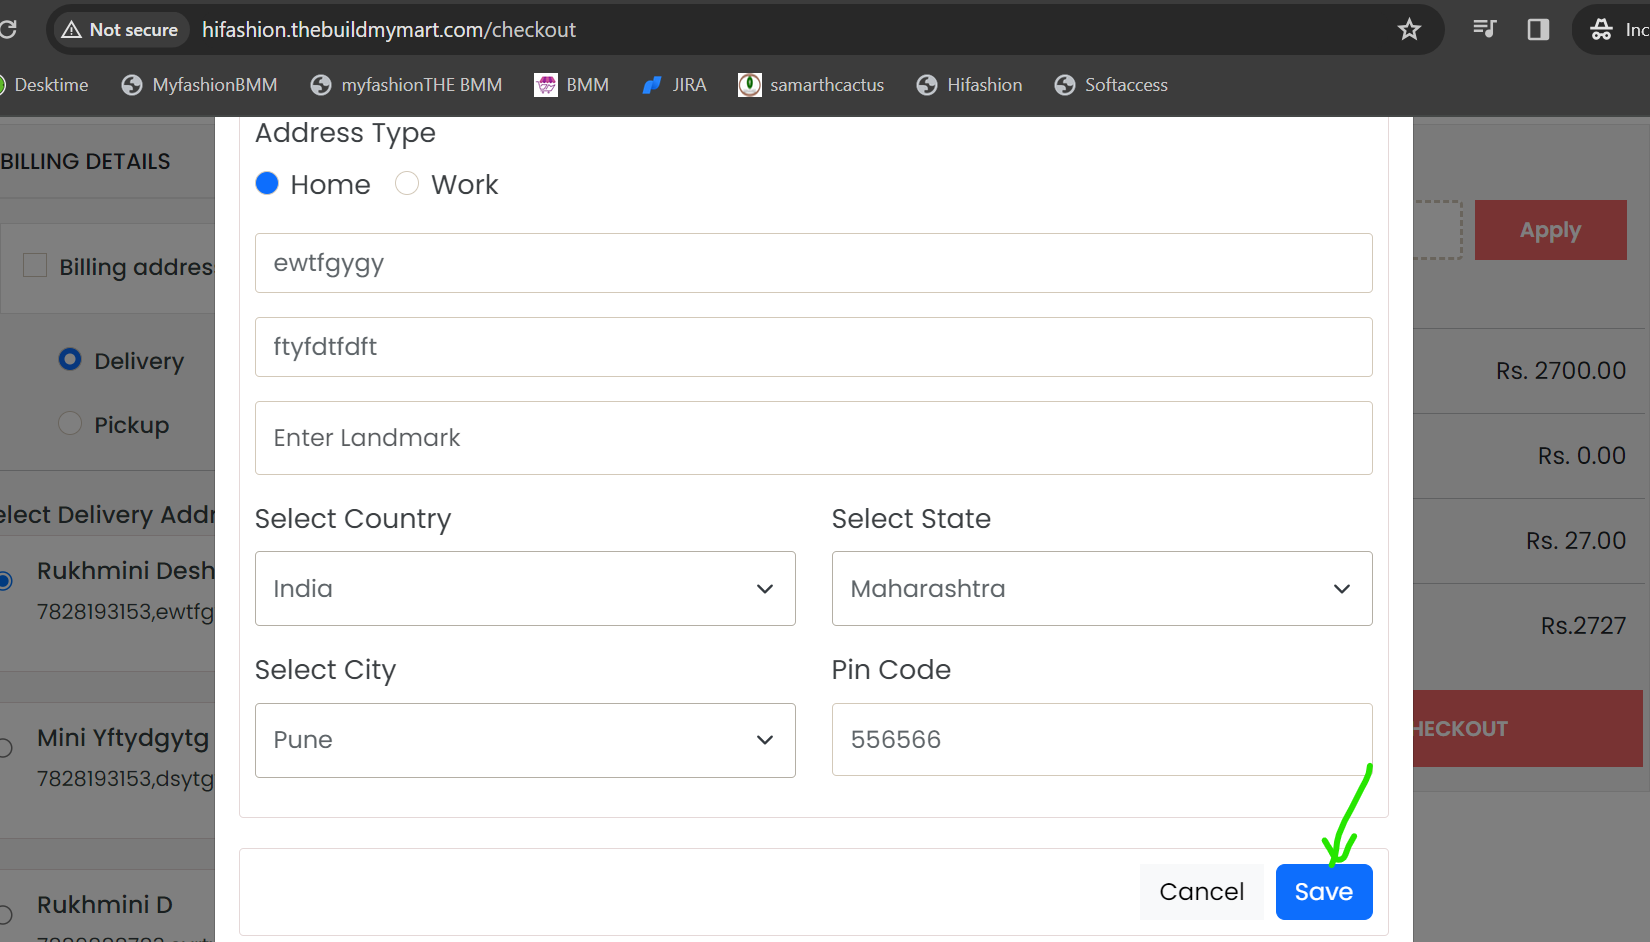The width and height of the screenshot is (1650, 942).
Task: Click the Save button
Action: pyautogui.click(x=1324, y=892)
